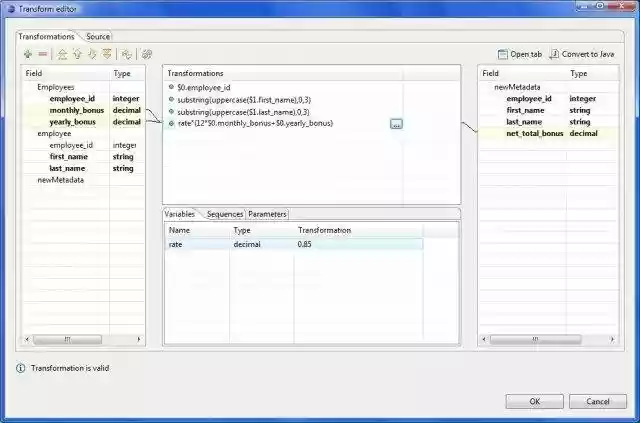This screenshot has height=423, width=640.
Task: Click the move to top arrow icon
Action: (63, 54)
